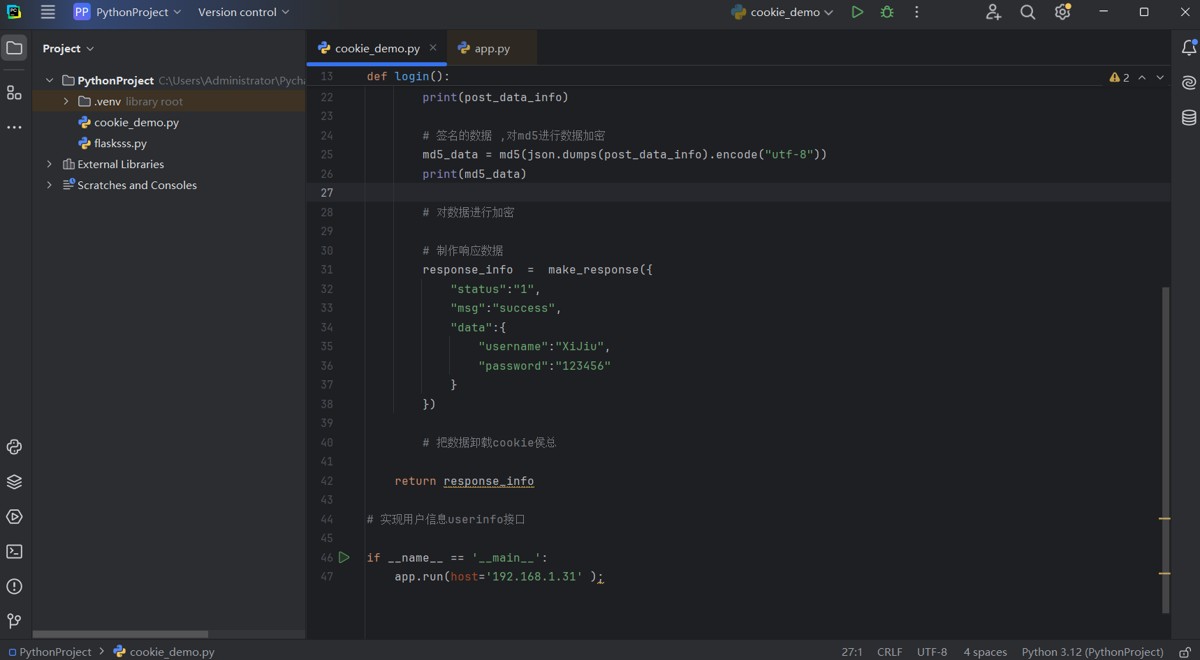Open flasksss.py in the project tree
The width and height of the screenshot is (1200, 660).
click(120, 143)
